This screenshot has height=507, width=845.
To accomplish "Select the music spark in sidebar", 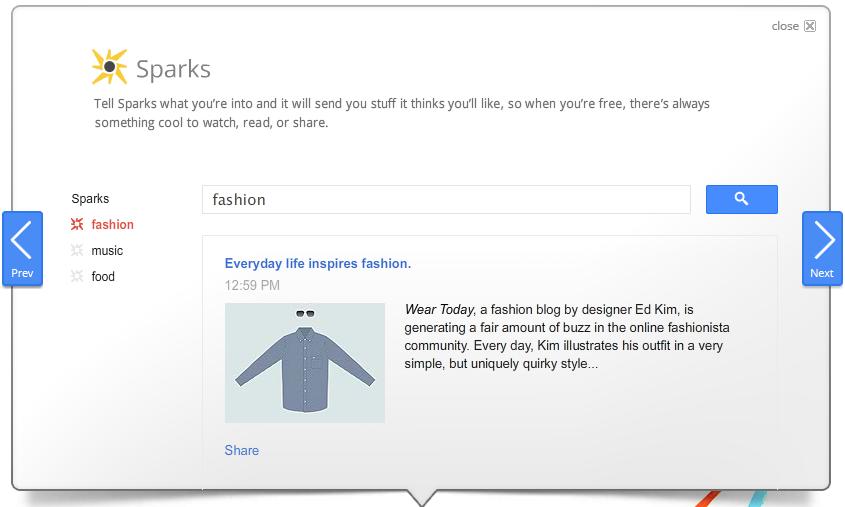I will tap(107, 251).
